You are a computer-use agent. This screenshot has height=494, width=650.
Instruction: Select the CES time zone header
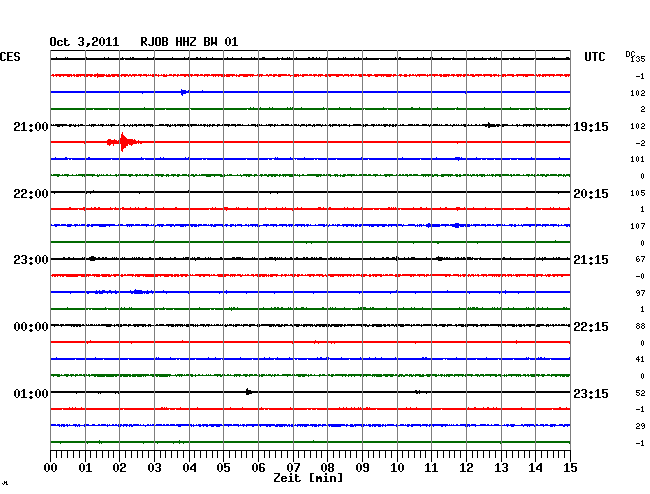click(10, 57)
